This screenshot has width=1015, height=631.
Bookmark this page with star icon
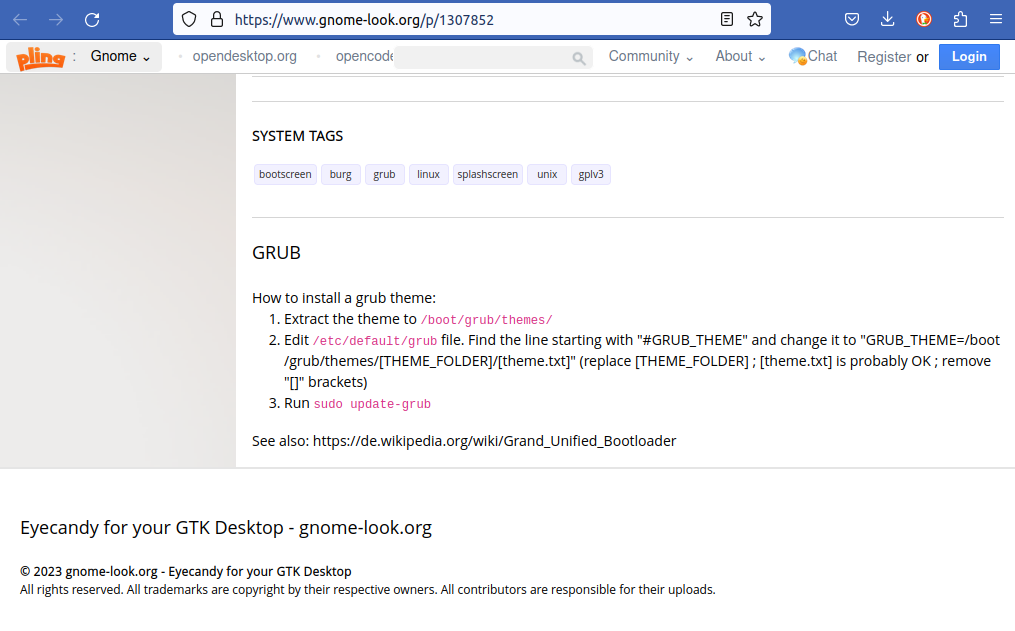[755, 19]
